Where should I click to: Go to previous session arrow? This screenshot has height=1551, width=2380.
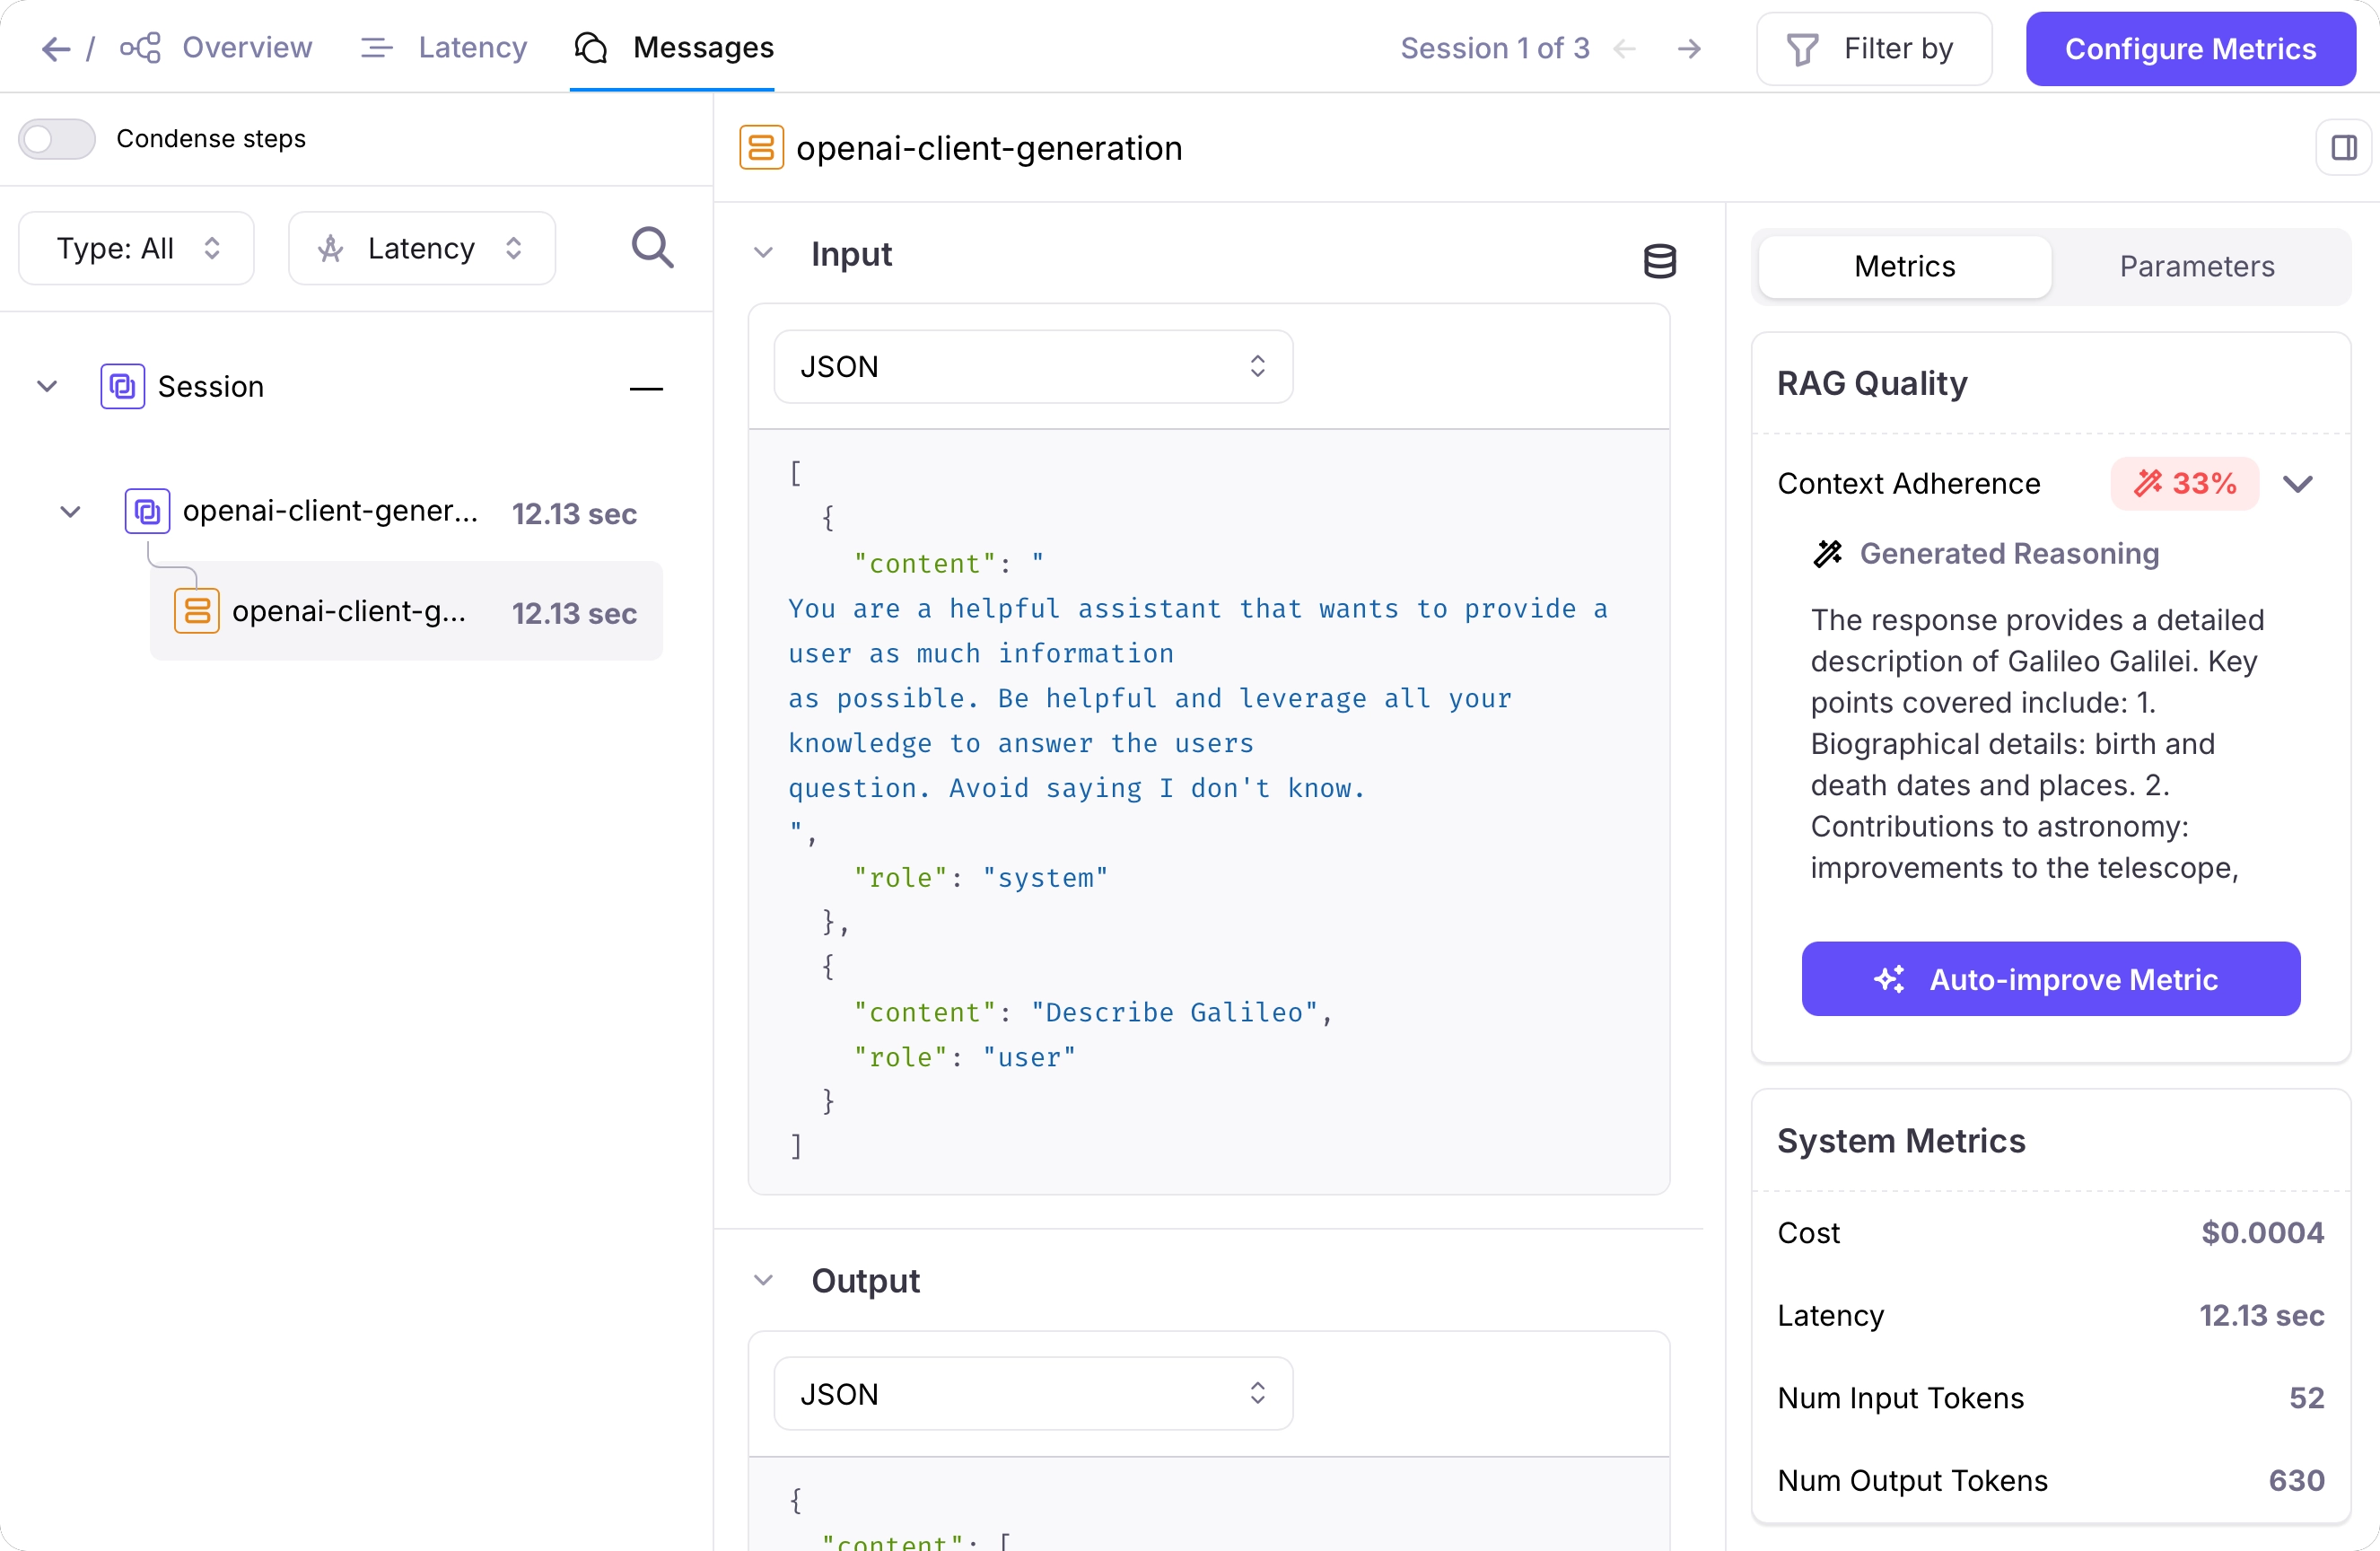tap(1625, 48)
